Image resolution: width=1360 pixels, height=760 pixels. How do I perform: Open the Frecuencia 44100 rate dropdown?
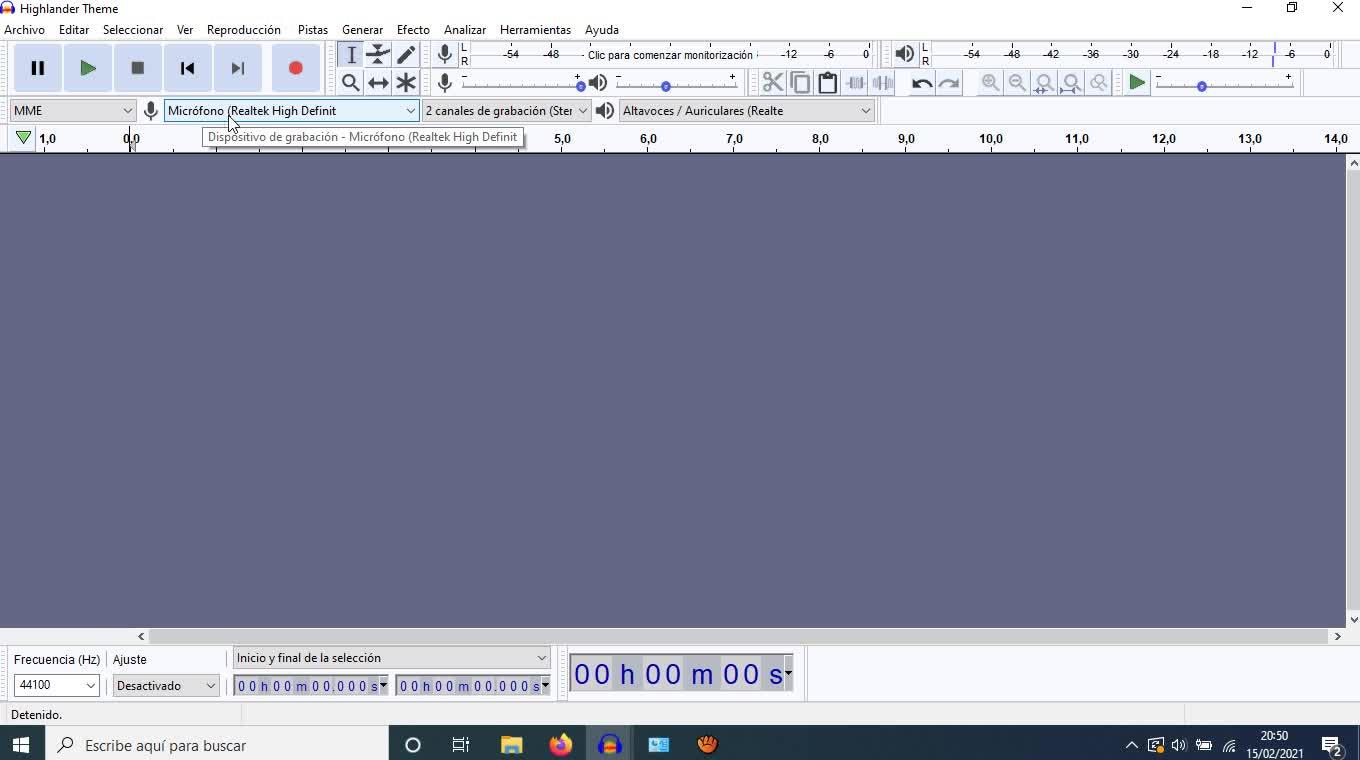[x=56, y=685]
